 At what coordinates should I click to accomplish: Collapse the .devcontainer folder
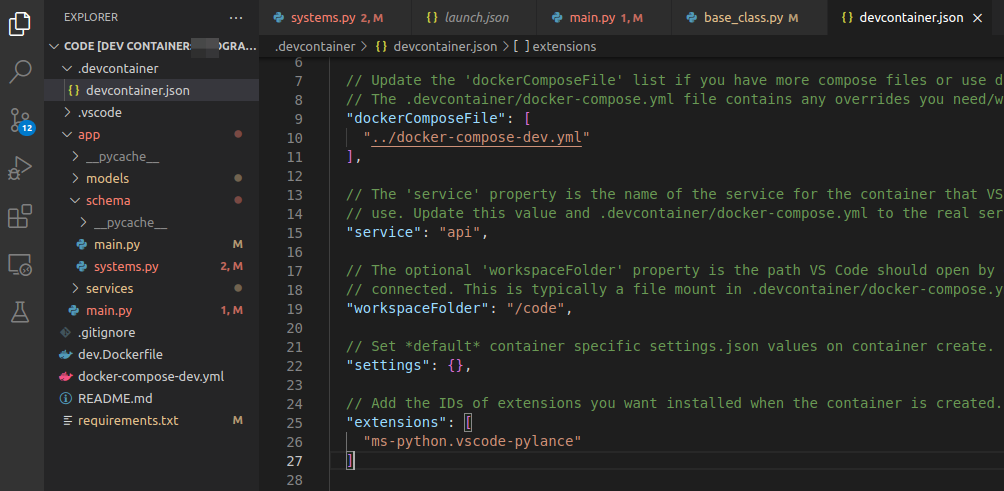pos(67,68)
